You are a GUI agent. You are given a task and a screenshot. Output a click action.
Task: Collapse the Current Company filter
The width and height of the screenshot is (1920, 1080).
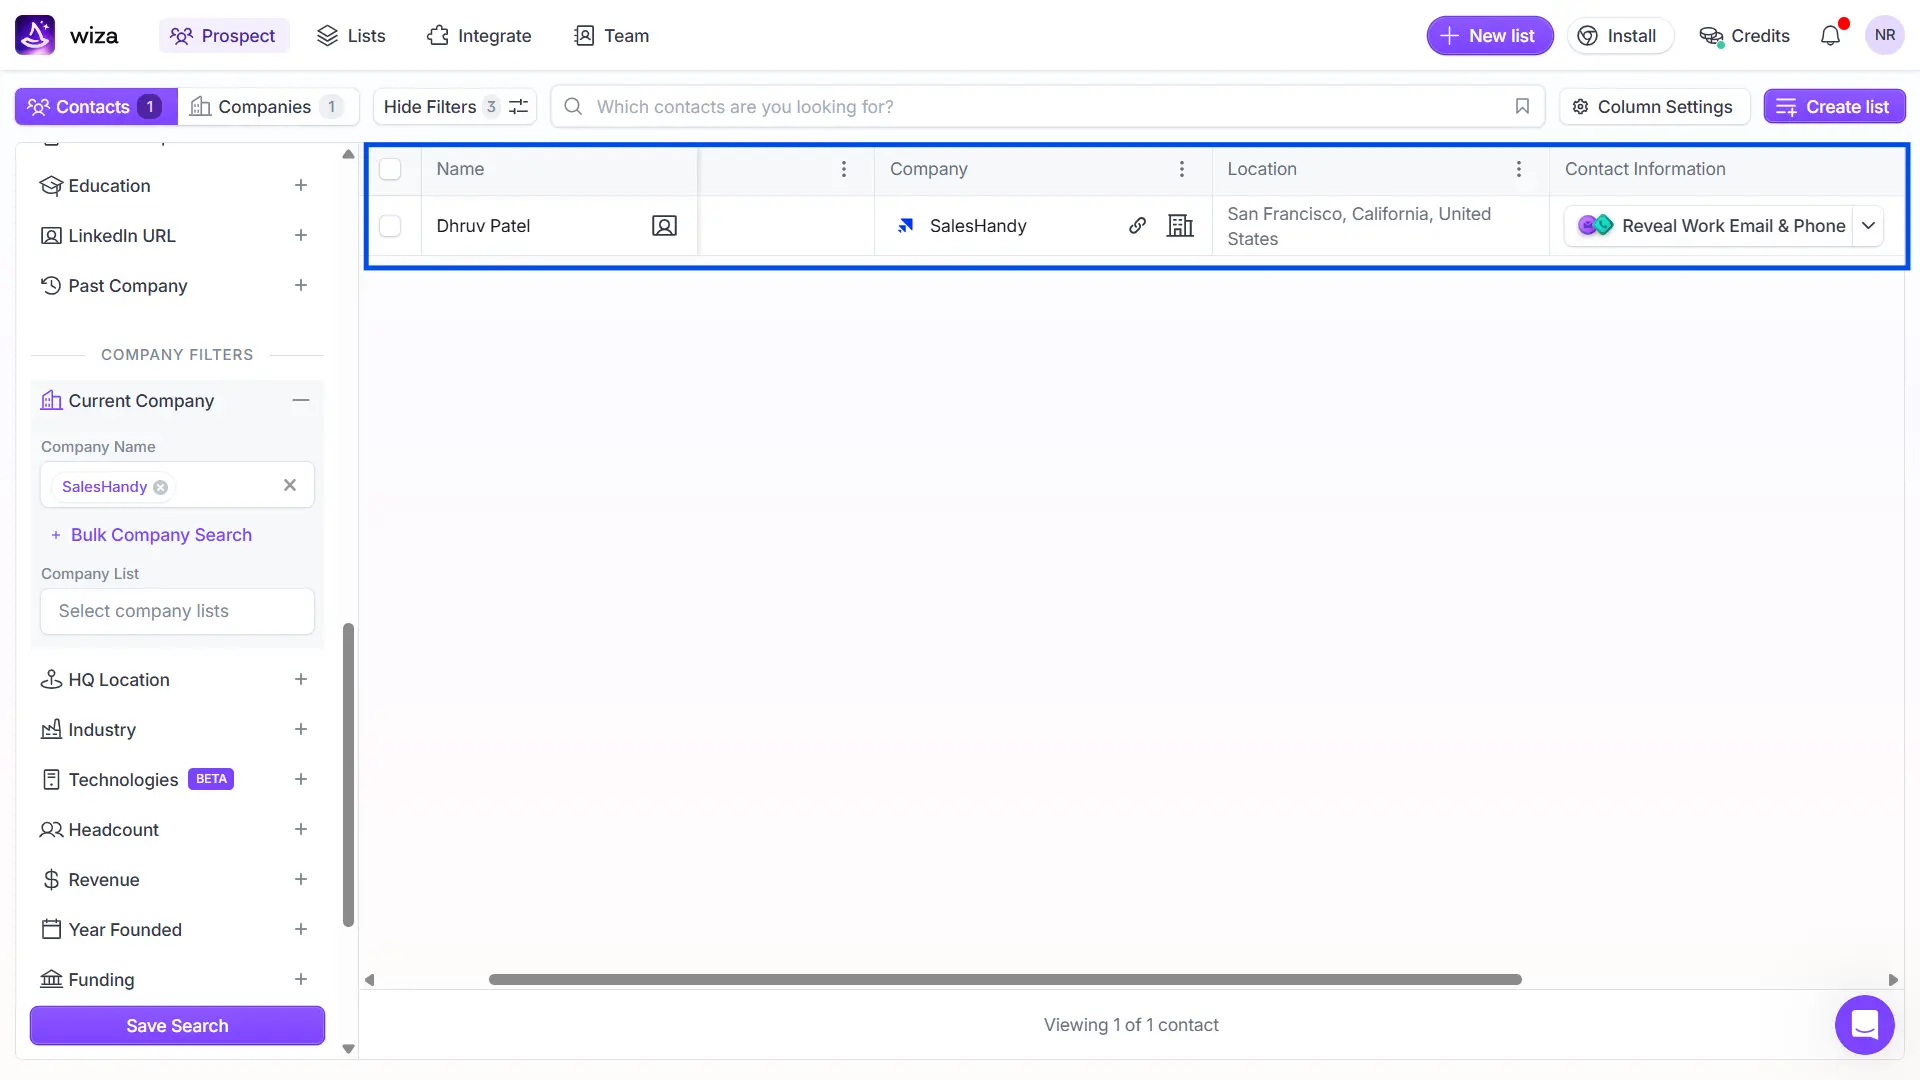coord(301,400)
